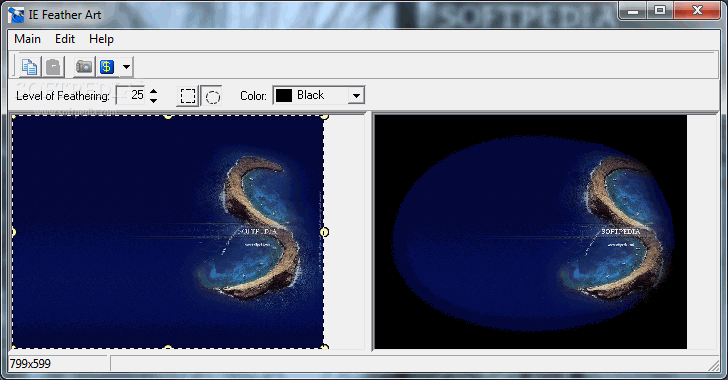Click the IE Feather Art title bar icon
The image size is (728, 380).
click(16, 15)
